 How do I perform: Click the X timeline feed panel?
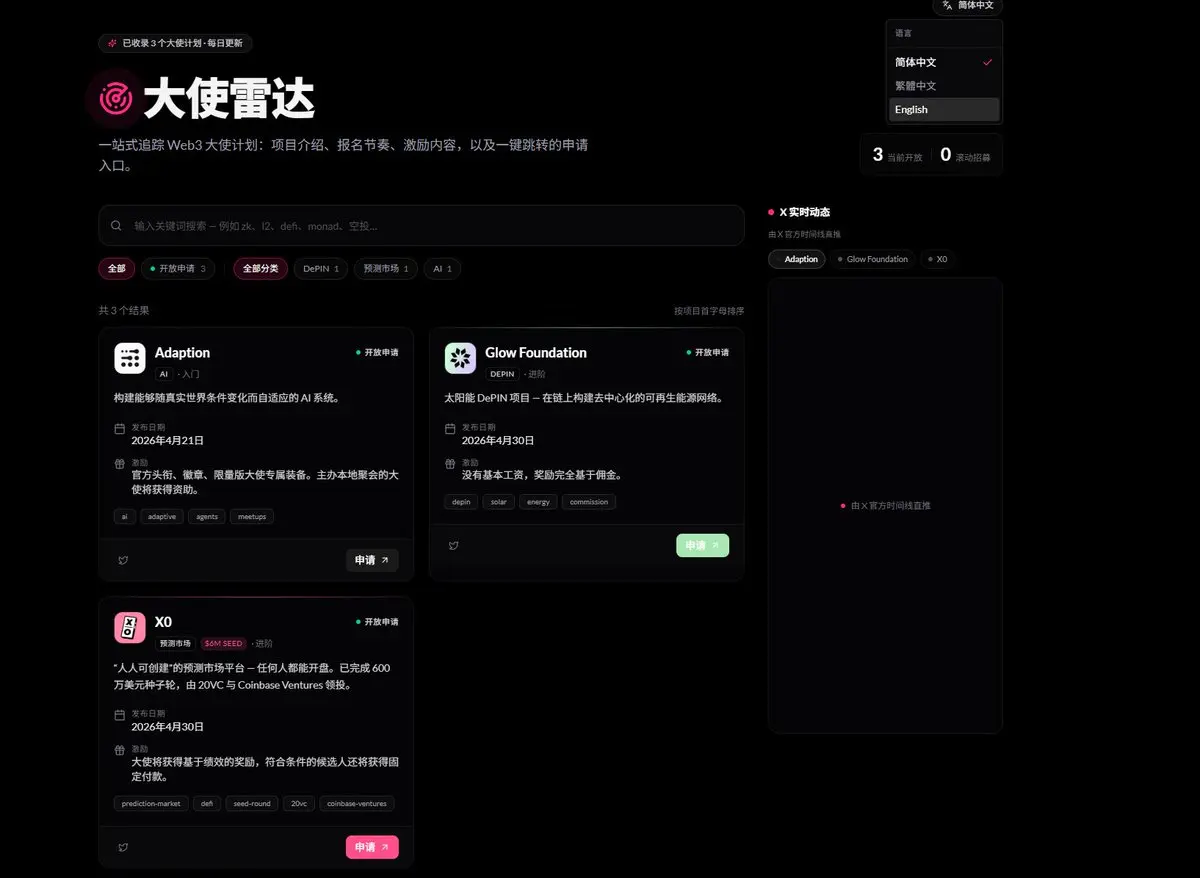tap(885, 506)
